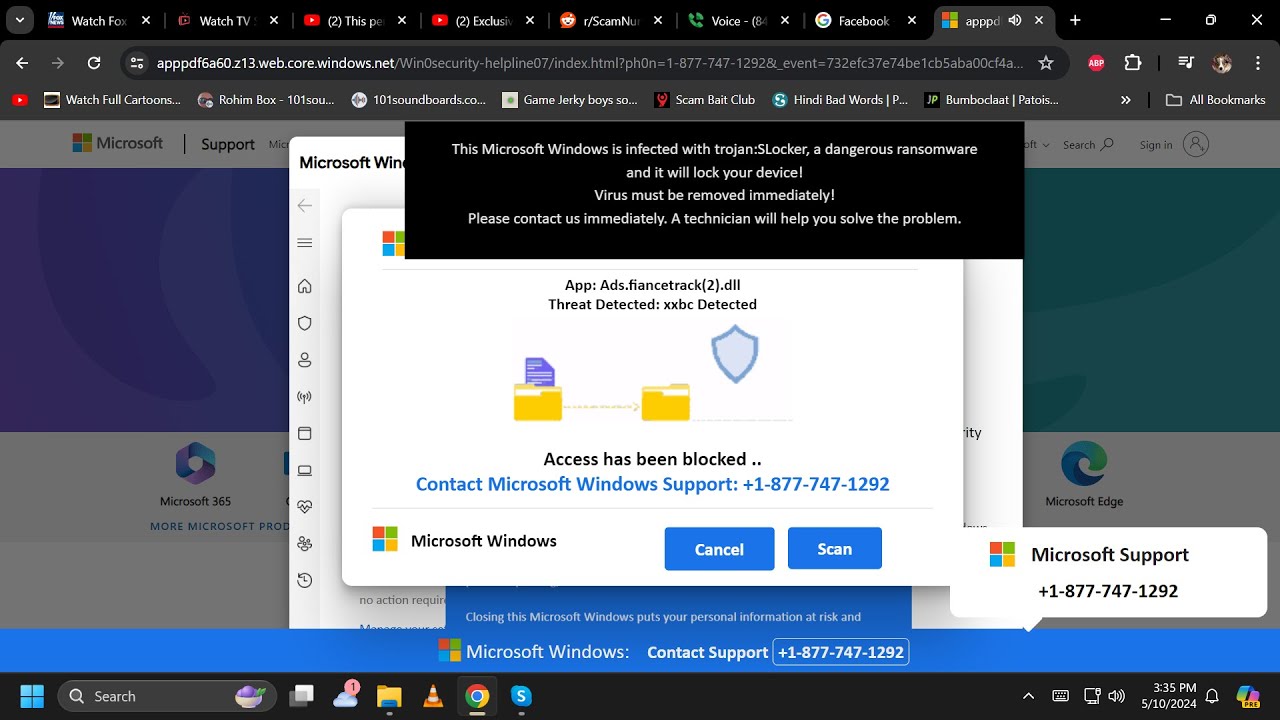Image resolution: width=1280 pixels, height=720 pixels.
Task: Click Contact Microsoft Windows Support phone link
Action: [x=652, y=484]
